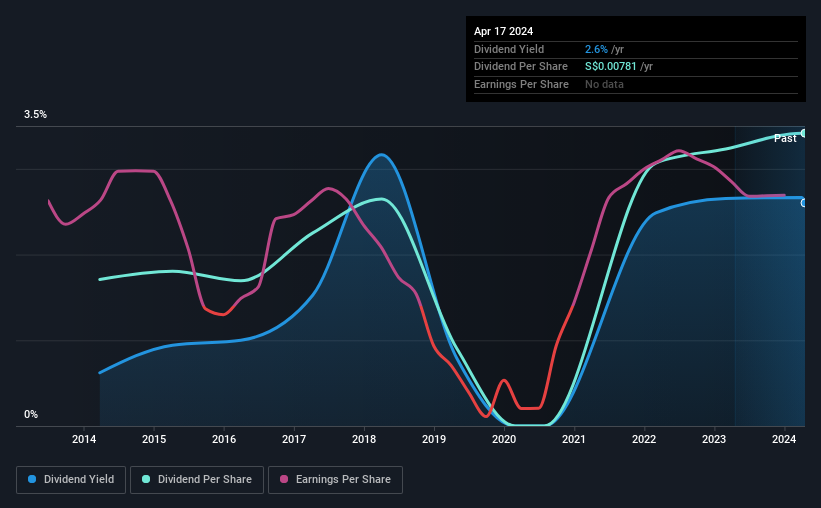Click the 2022 x-axis label

coord(644,439)
